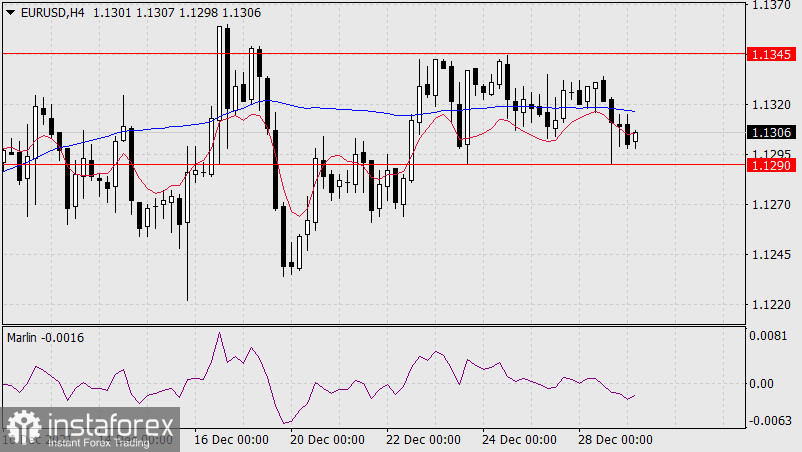This screenshot has height=452, width=802.
Task: Click the 1.1370 price scale value
Action: [770, 6]
